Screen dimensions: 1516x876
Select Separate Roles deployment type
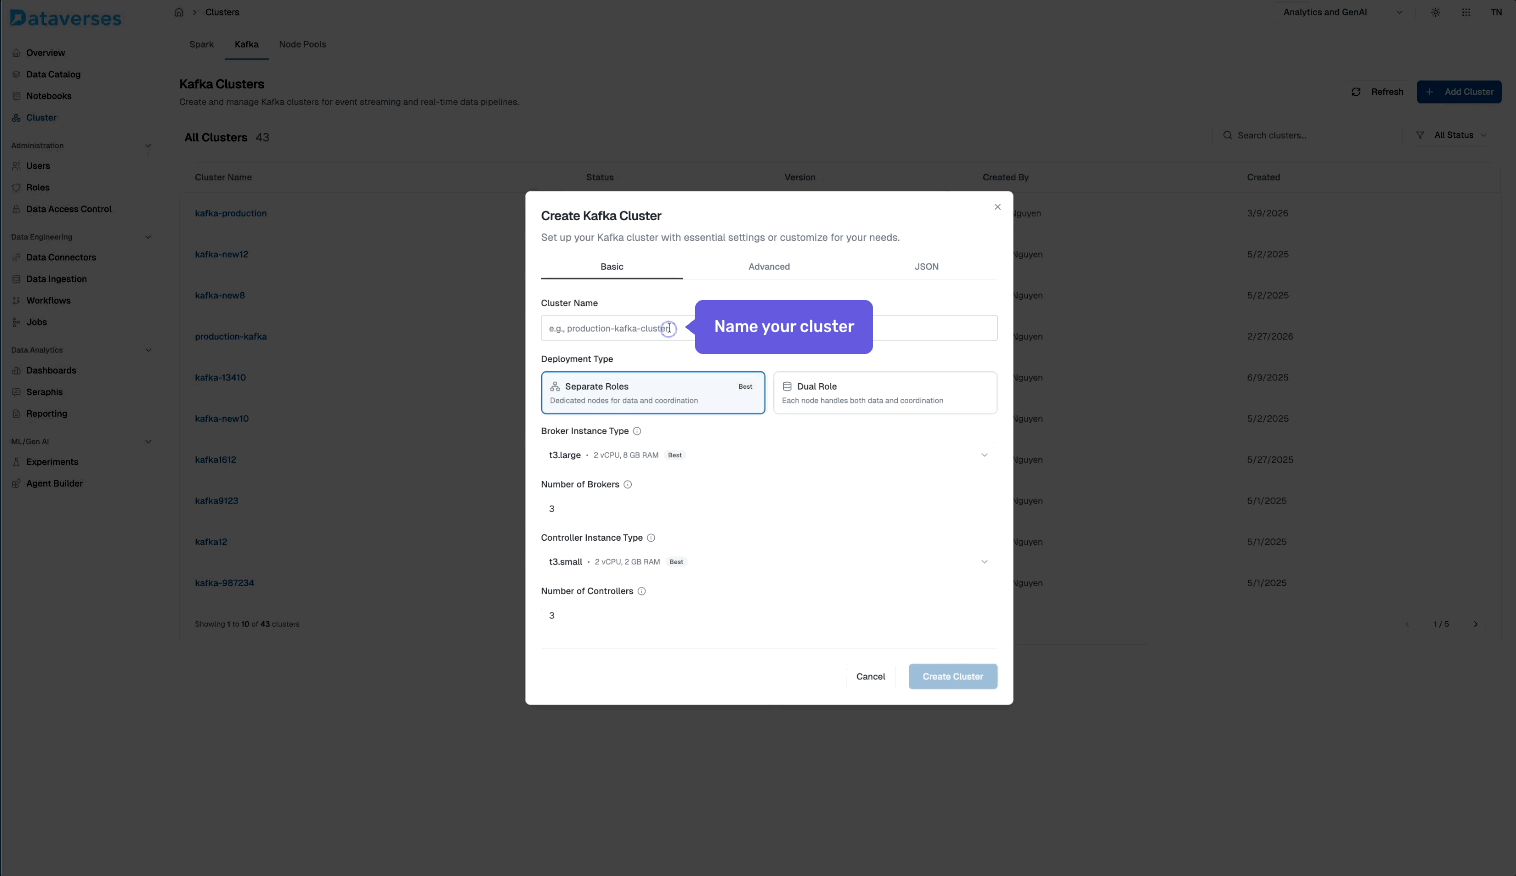click(x=653, y=393)
